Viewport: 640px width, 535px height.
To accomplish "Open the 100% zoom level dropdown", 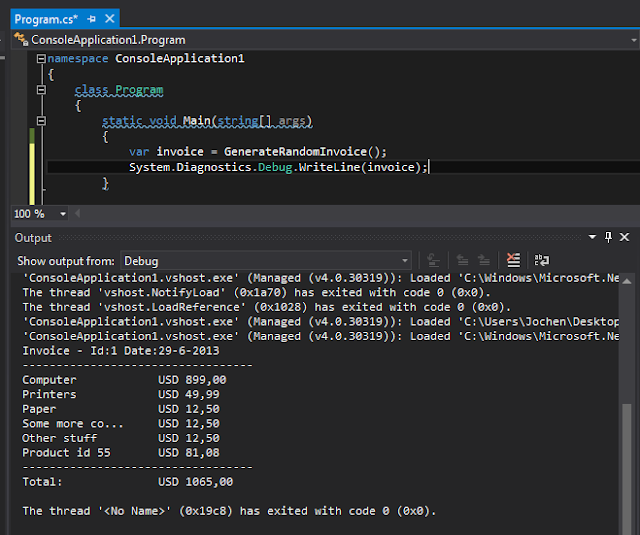I will (x=63, y=214).
